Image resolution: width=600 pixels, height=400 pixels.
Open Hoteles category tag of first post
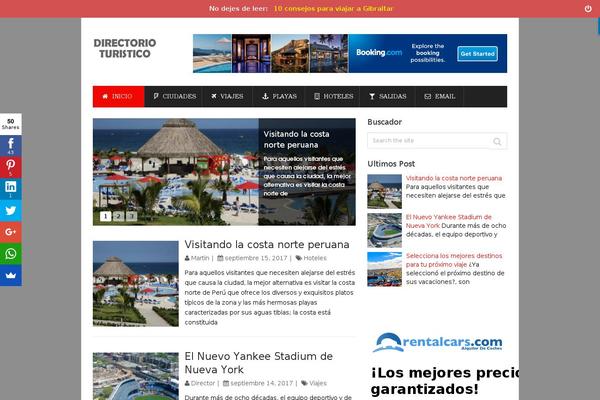pyautogui.click(x=315, y=258)
